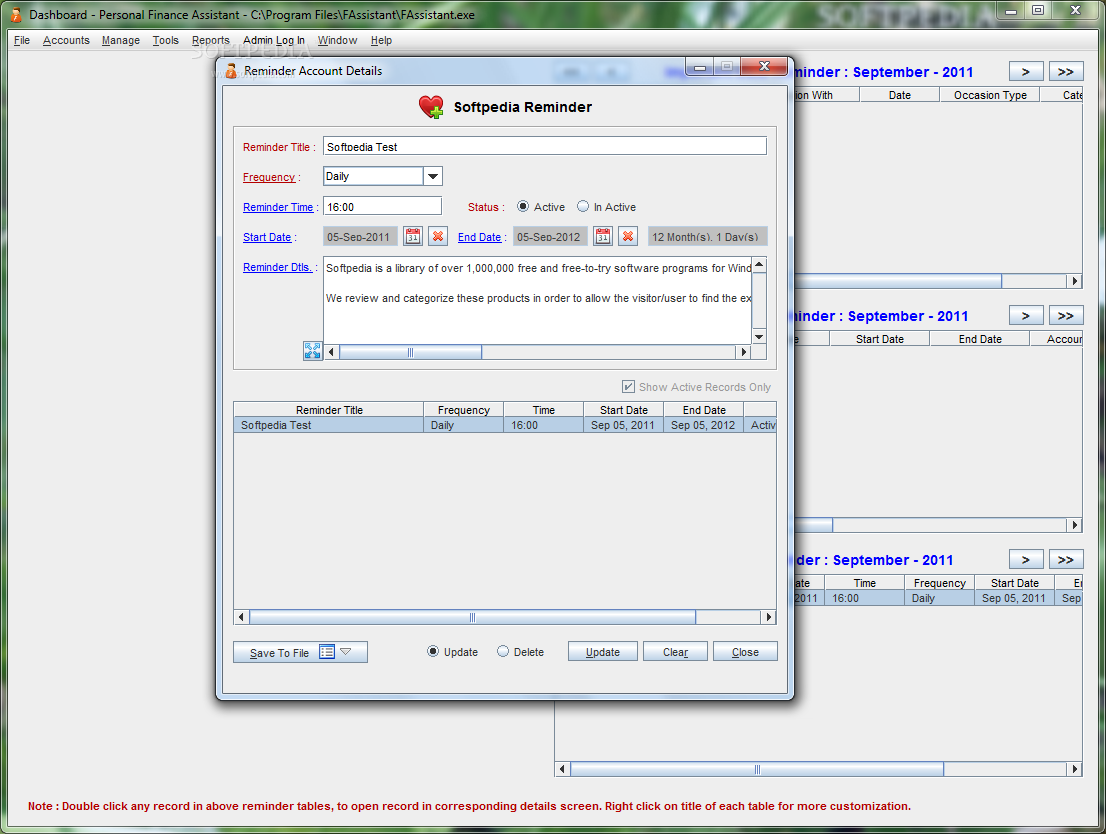Click the Save To File button
1106x834 pixels.
tap(300, 652)
